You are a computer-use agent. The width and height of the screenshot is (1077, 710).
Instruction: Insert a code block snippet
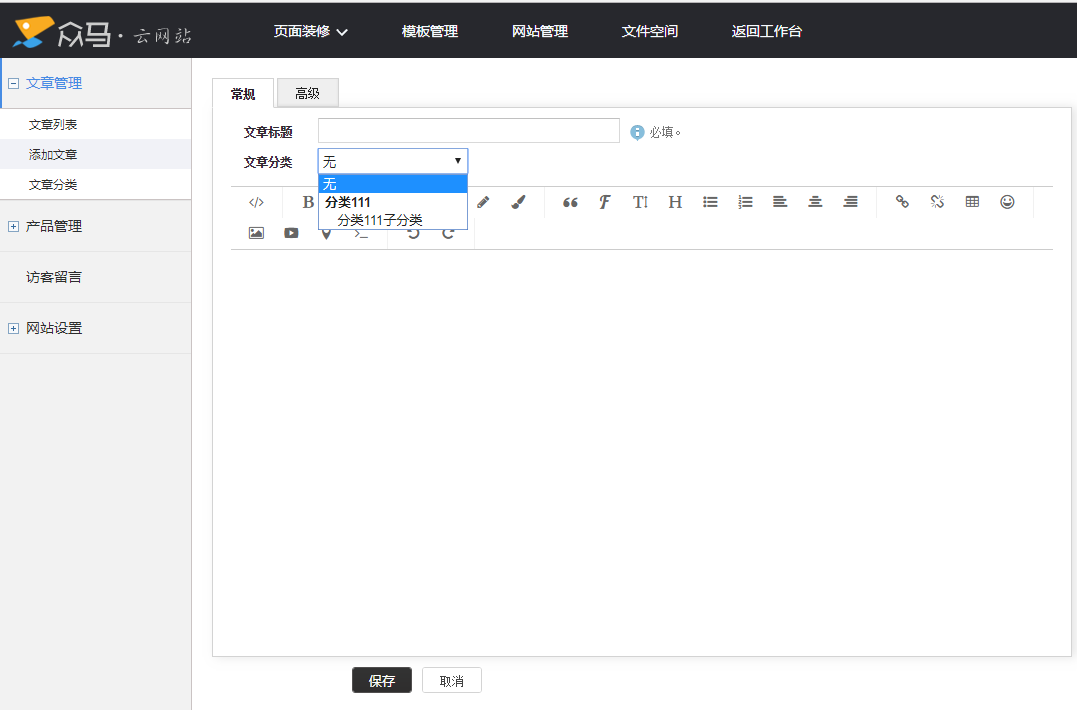(x=361, y=234)
